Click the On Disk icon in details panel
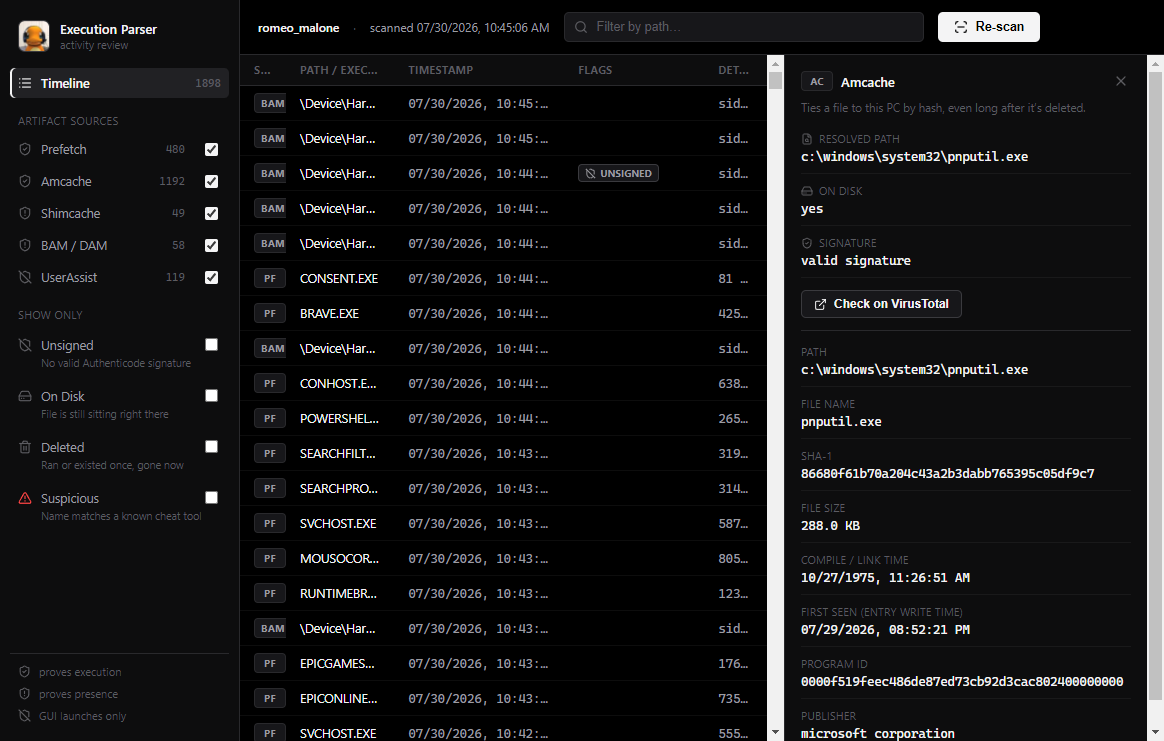1164x741 pixels. [807, 191]
